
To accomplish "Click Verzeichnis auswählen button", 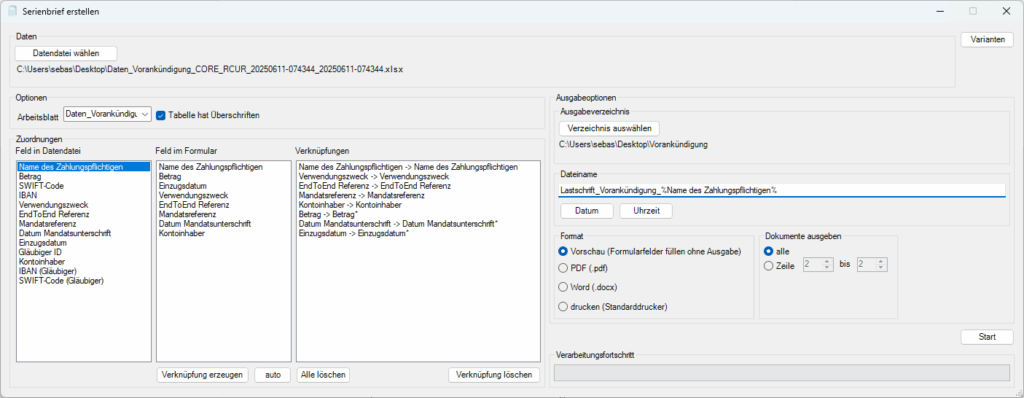I will tap(610, 128).
